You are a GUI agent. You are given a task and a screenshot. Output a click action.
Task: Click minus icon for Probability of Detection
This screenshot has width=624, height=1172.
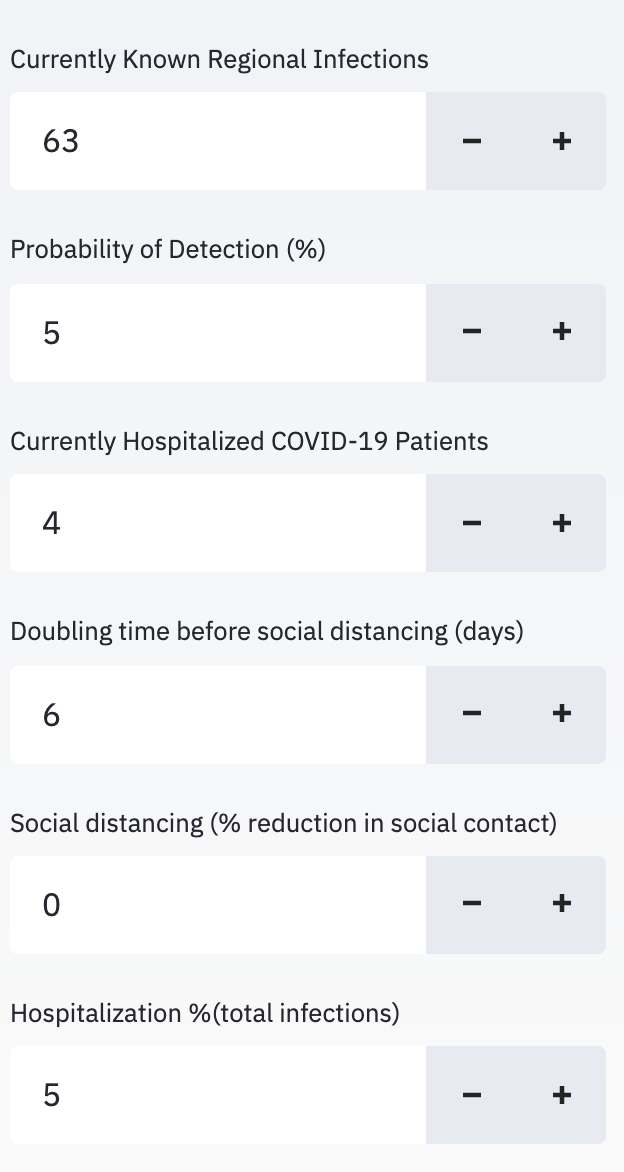click(x=472, y=332)
